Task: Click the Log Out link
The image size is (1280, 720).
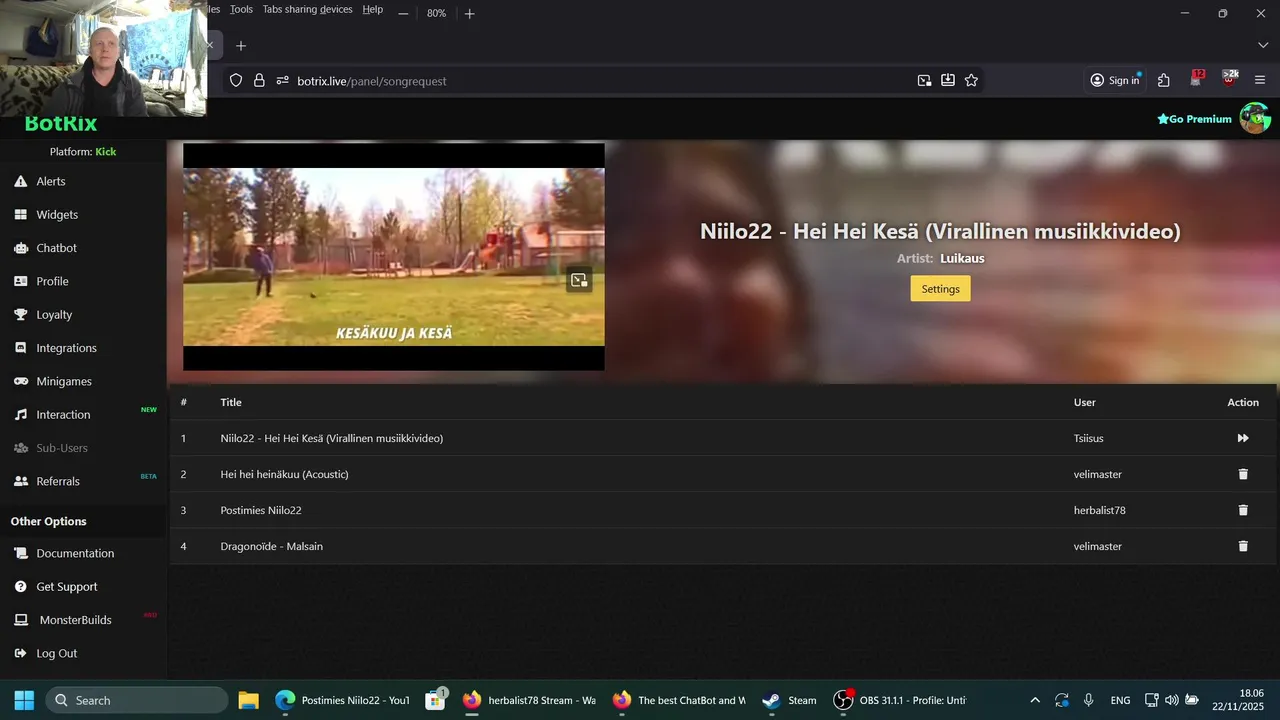Action: (x=56, y=653)
